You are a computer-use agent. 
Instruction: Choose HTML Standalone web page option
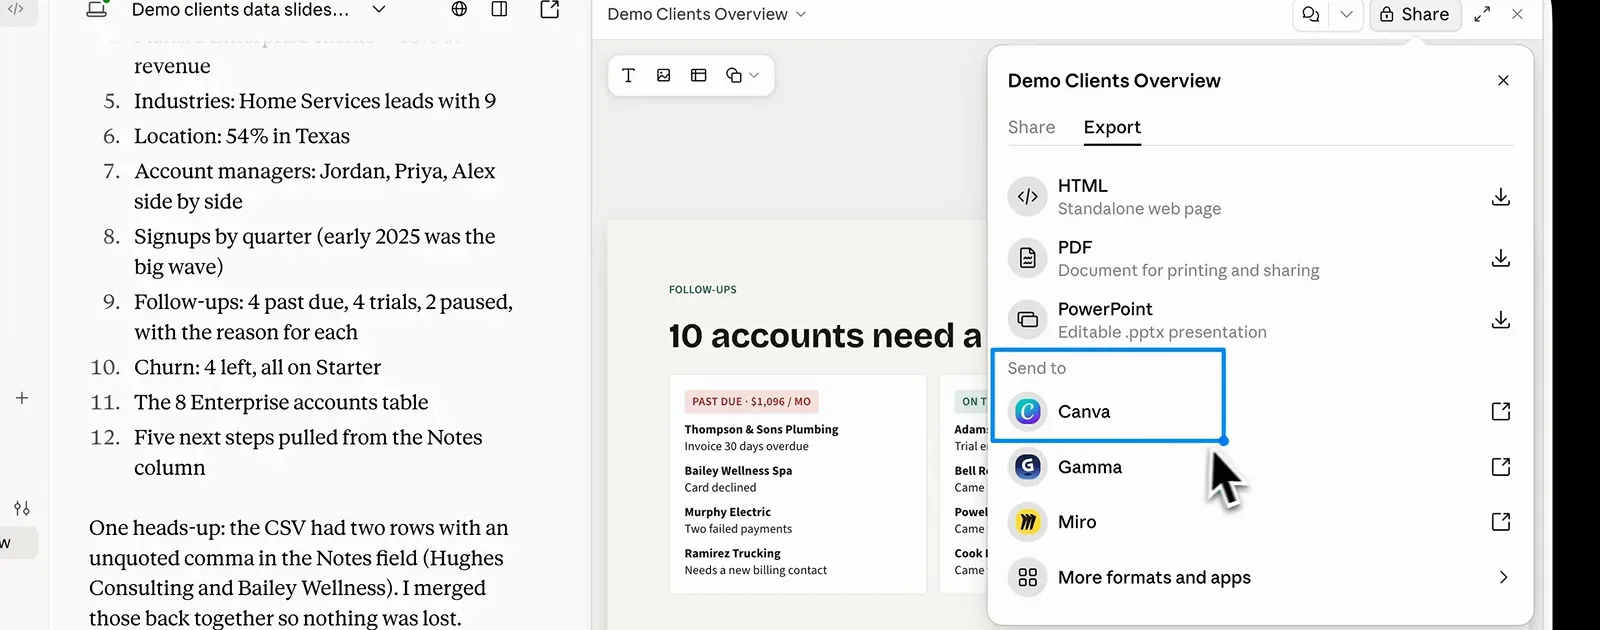click(1260, 197)
